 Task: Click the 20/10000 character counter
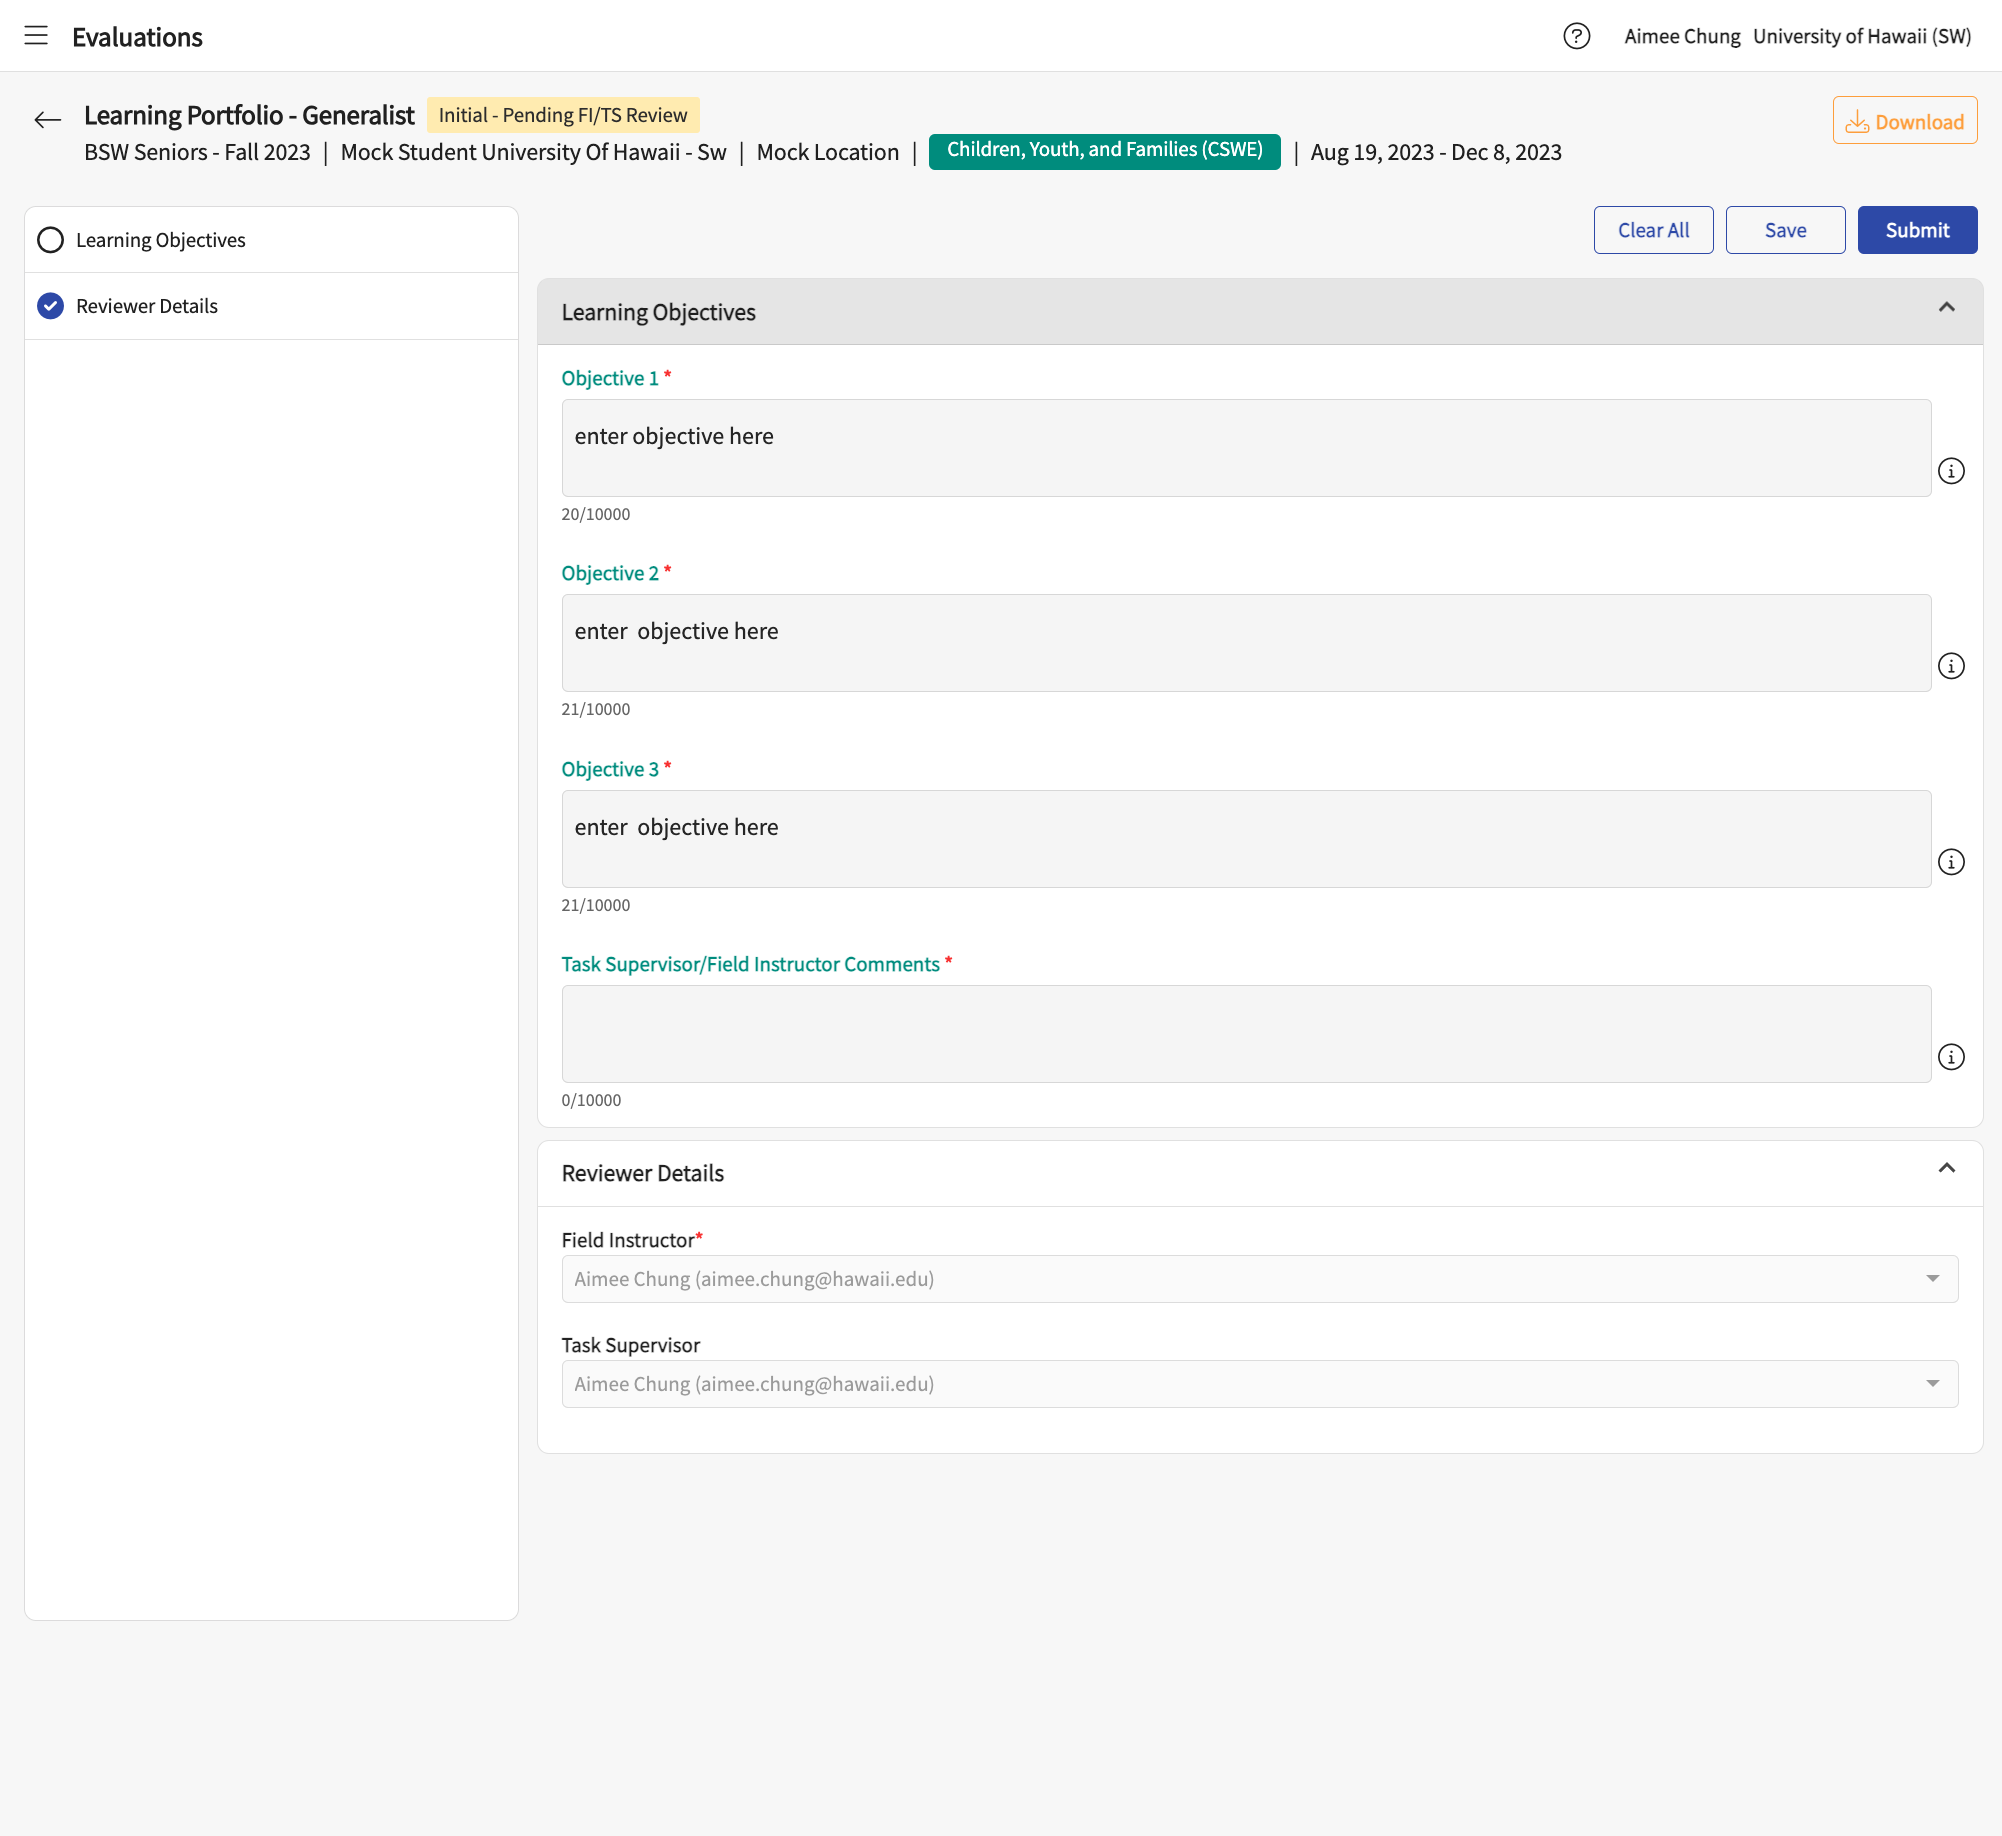(596, 514)
